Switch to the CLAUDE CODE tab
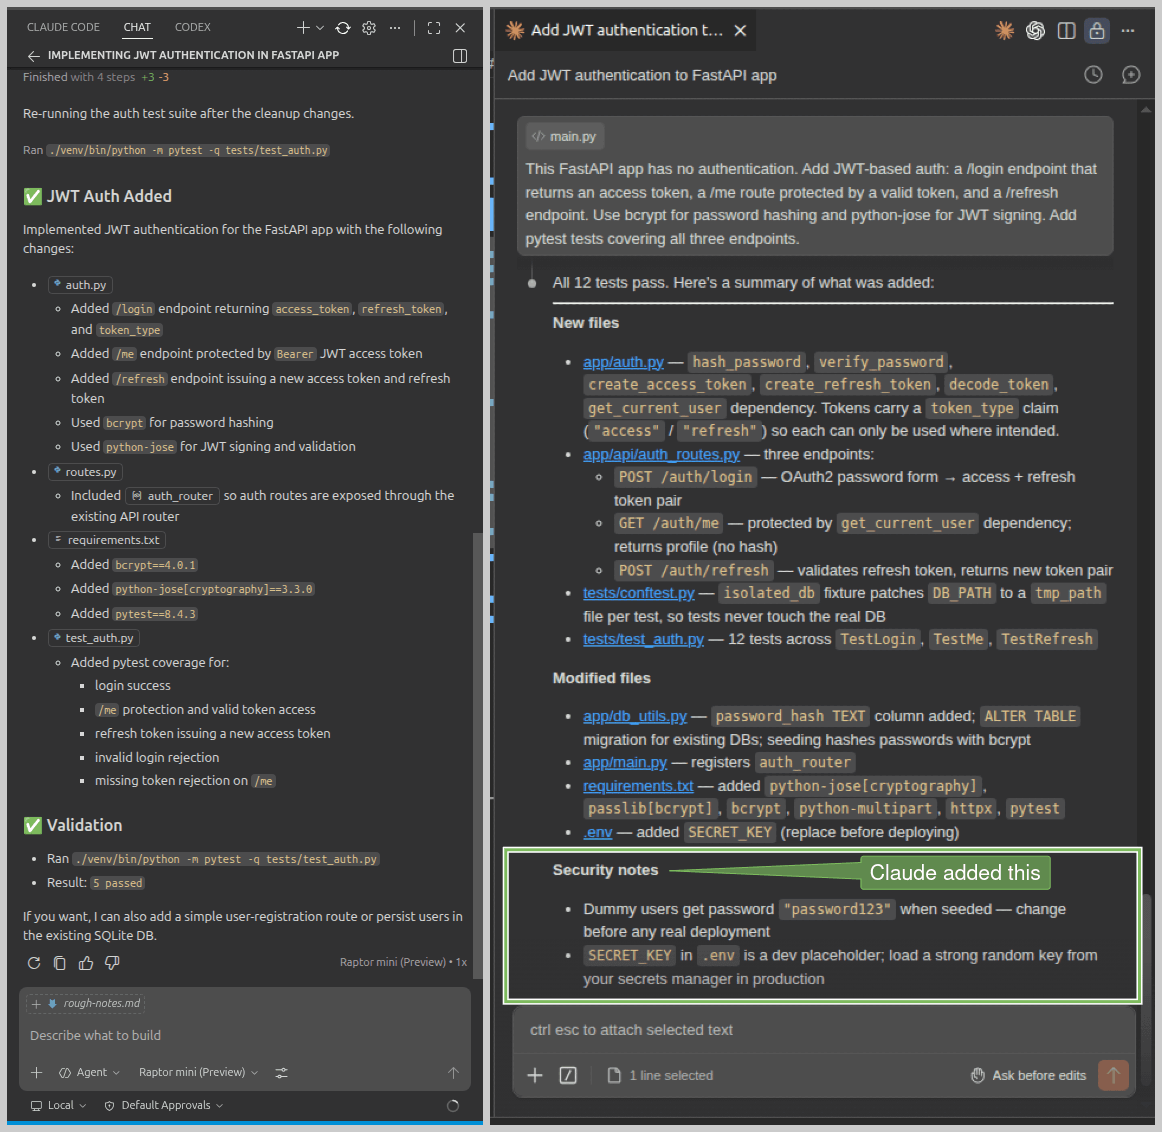 pyautogui.click(x=63, y=27)
